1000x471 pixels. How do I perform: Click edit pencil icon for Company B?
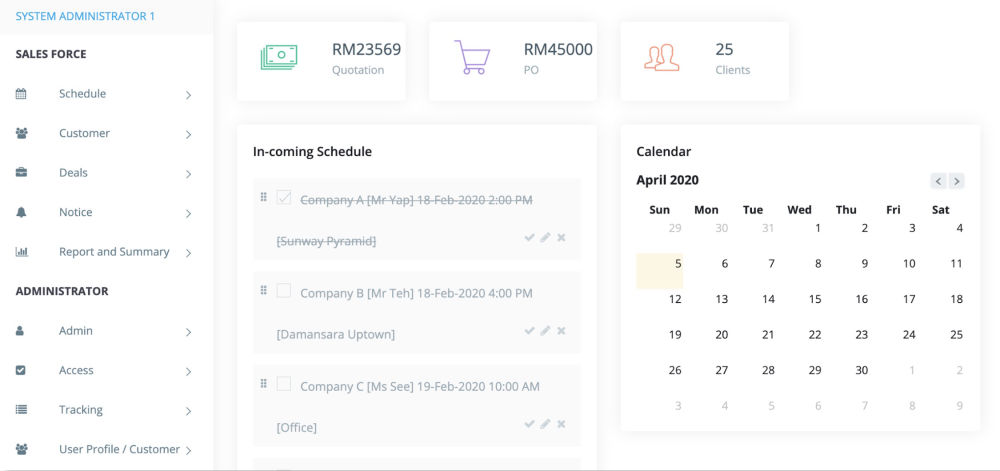(545, 330)
